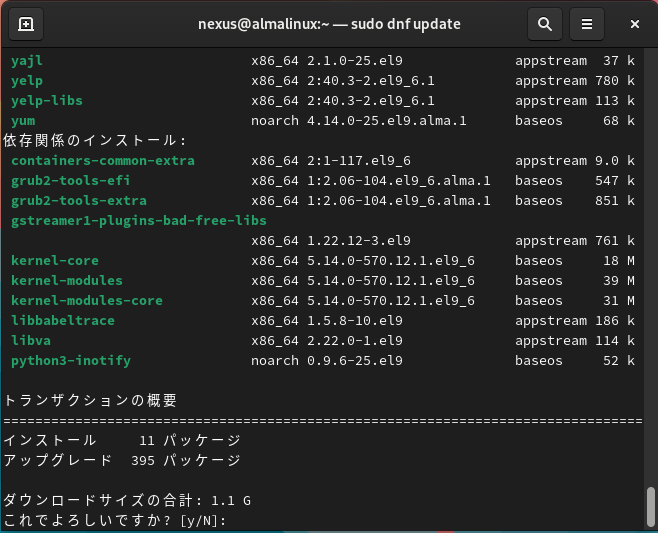Open the hamburger menu
Viewport: 658px width, 533px height.
click(587, 24)
